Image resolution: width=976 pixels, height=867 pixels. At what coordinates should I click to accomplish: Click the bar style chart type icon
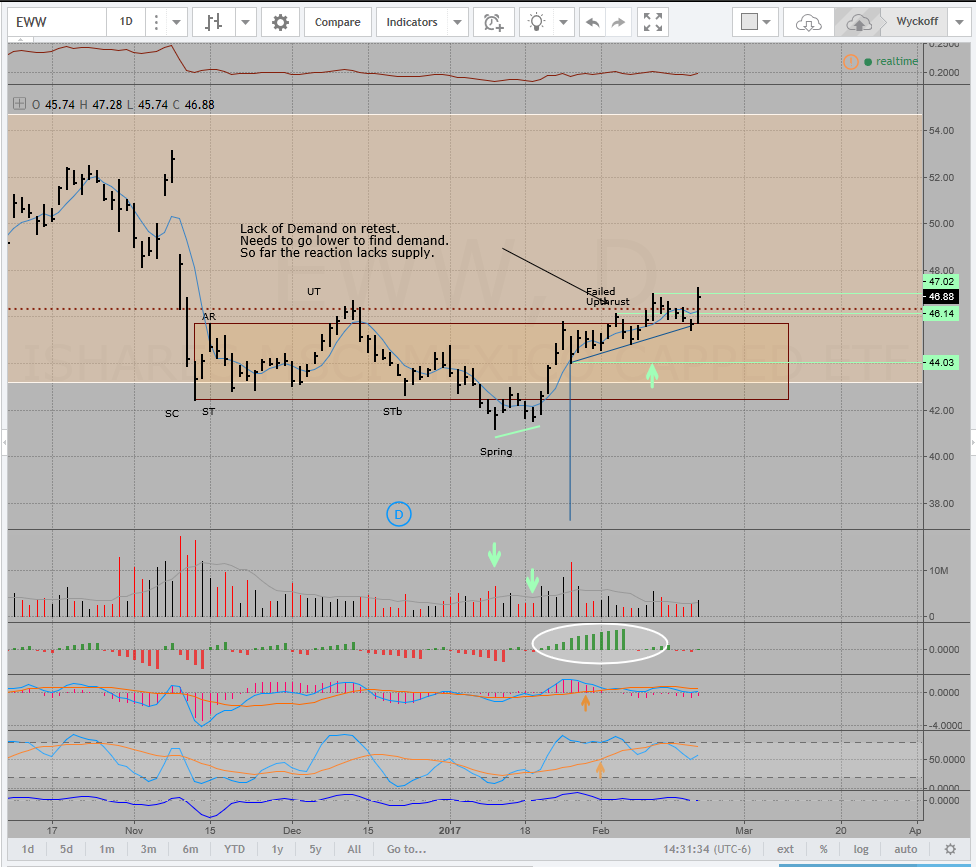point(212,22)
